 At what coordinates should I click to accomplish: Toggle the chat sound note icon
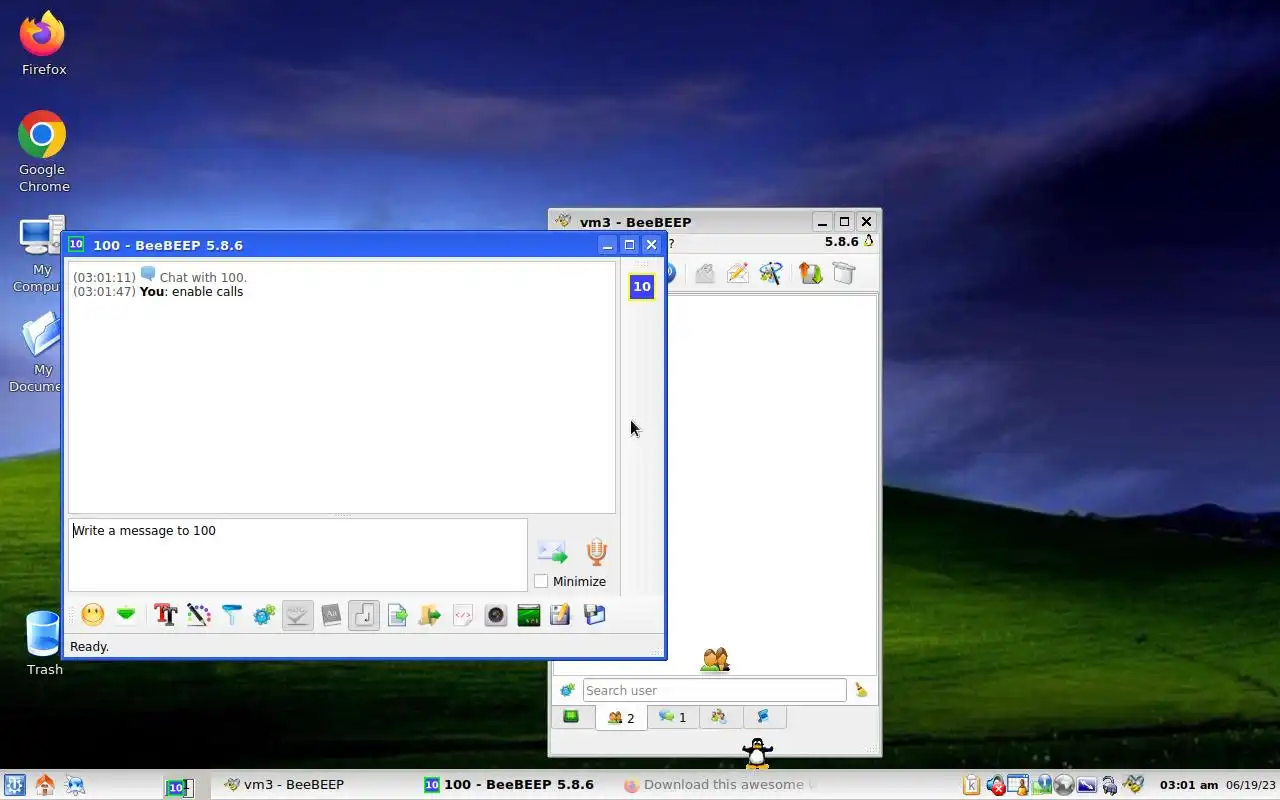[x=364, y=615]
